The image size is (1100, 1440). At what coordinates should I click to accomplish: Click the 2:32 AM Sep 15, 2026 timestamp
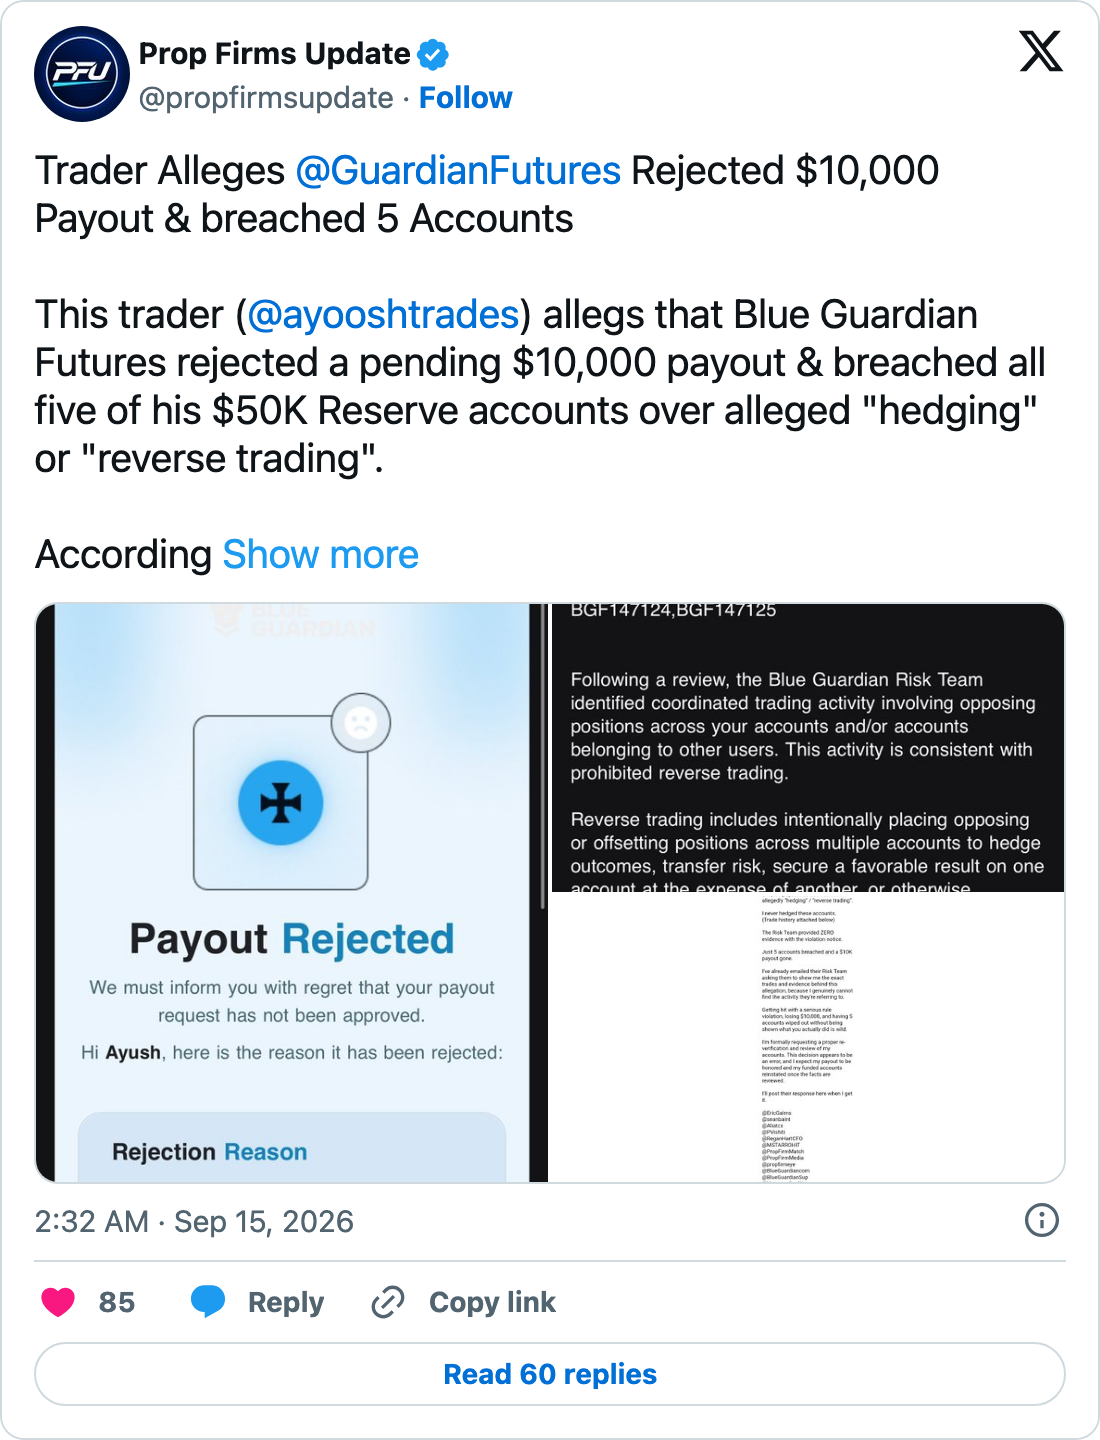coord(194,1221)
